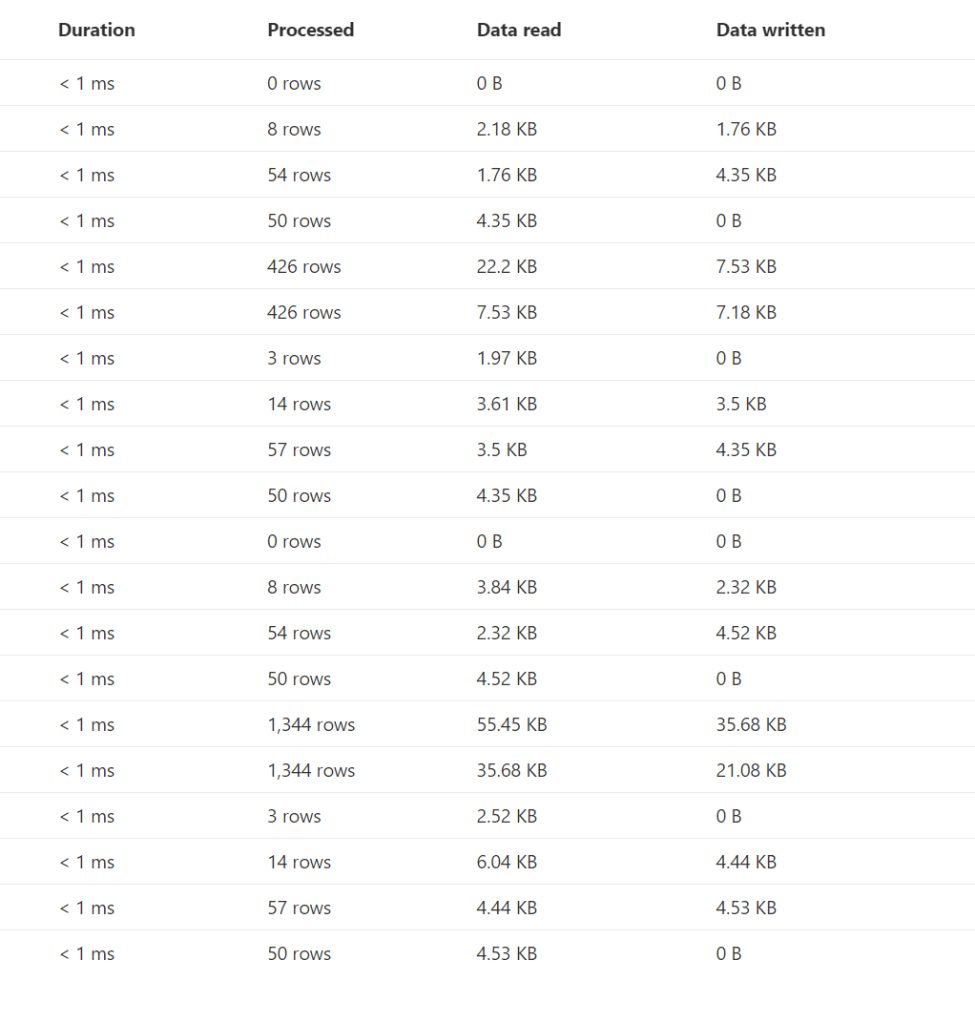Click the 2.52 KB data read cell

(x=506, y=816)
